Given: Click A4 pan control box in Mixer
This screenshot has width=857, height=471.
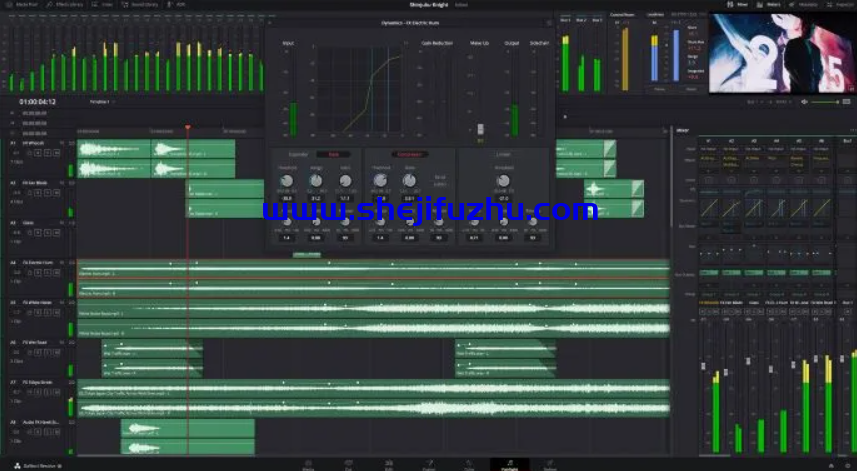Looking at the screenshot, I should pyautogui.click(x=776, y=254).
